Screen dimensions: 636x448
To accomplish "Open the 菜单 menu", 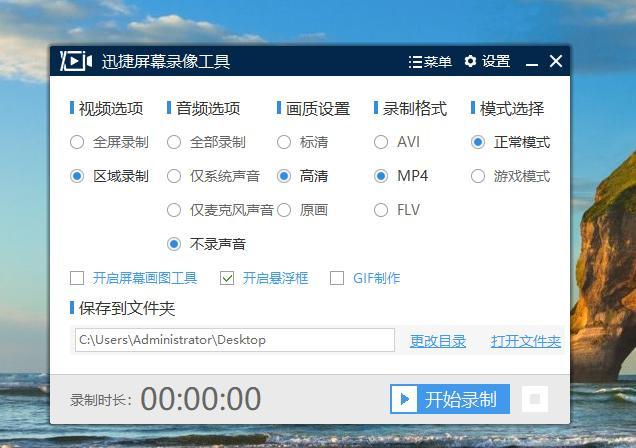I will [430, 62].
